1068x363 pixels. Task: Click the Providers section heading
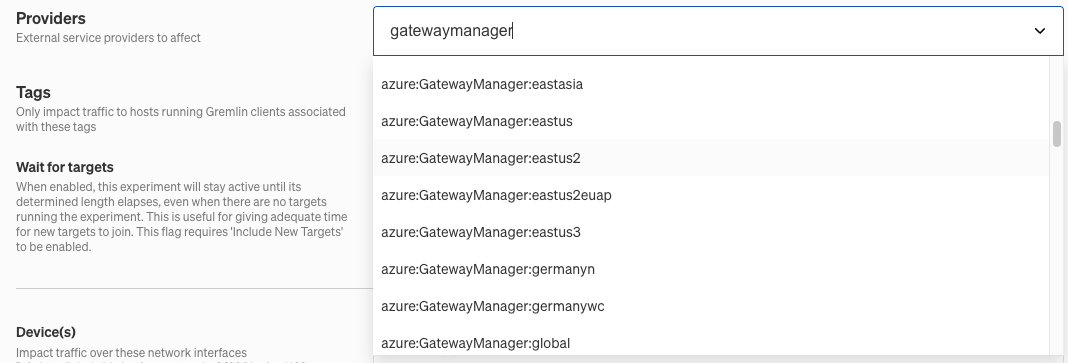coord(51,18)
